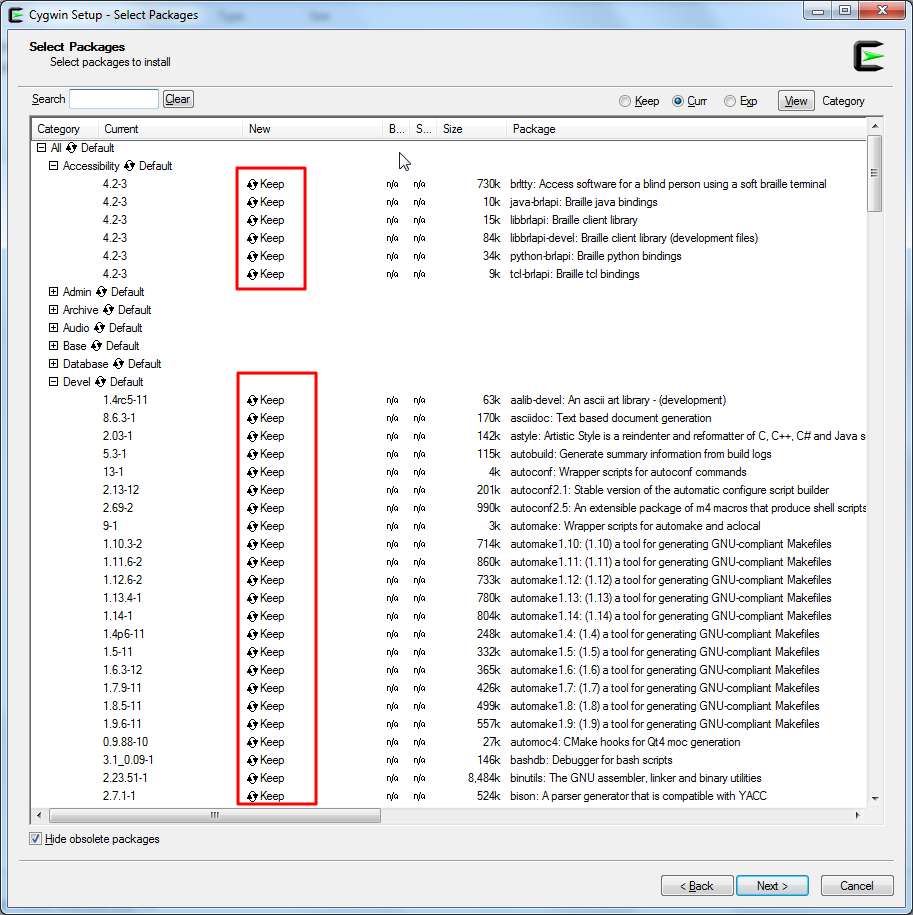This screenshot has width=913, height=915.
Task: Click the scroll up arrow of package list
Action: [874, 126]
